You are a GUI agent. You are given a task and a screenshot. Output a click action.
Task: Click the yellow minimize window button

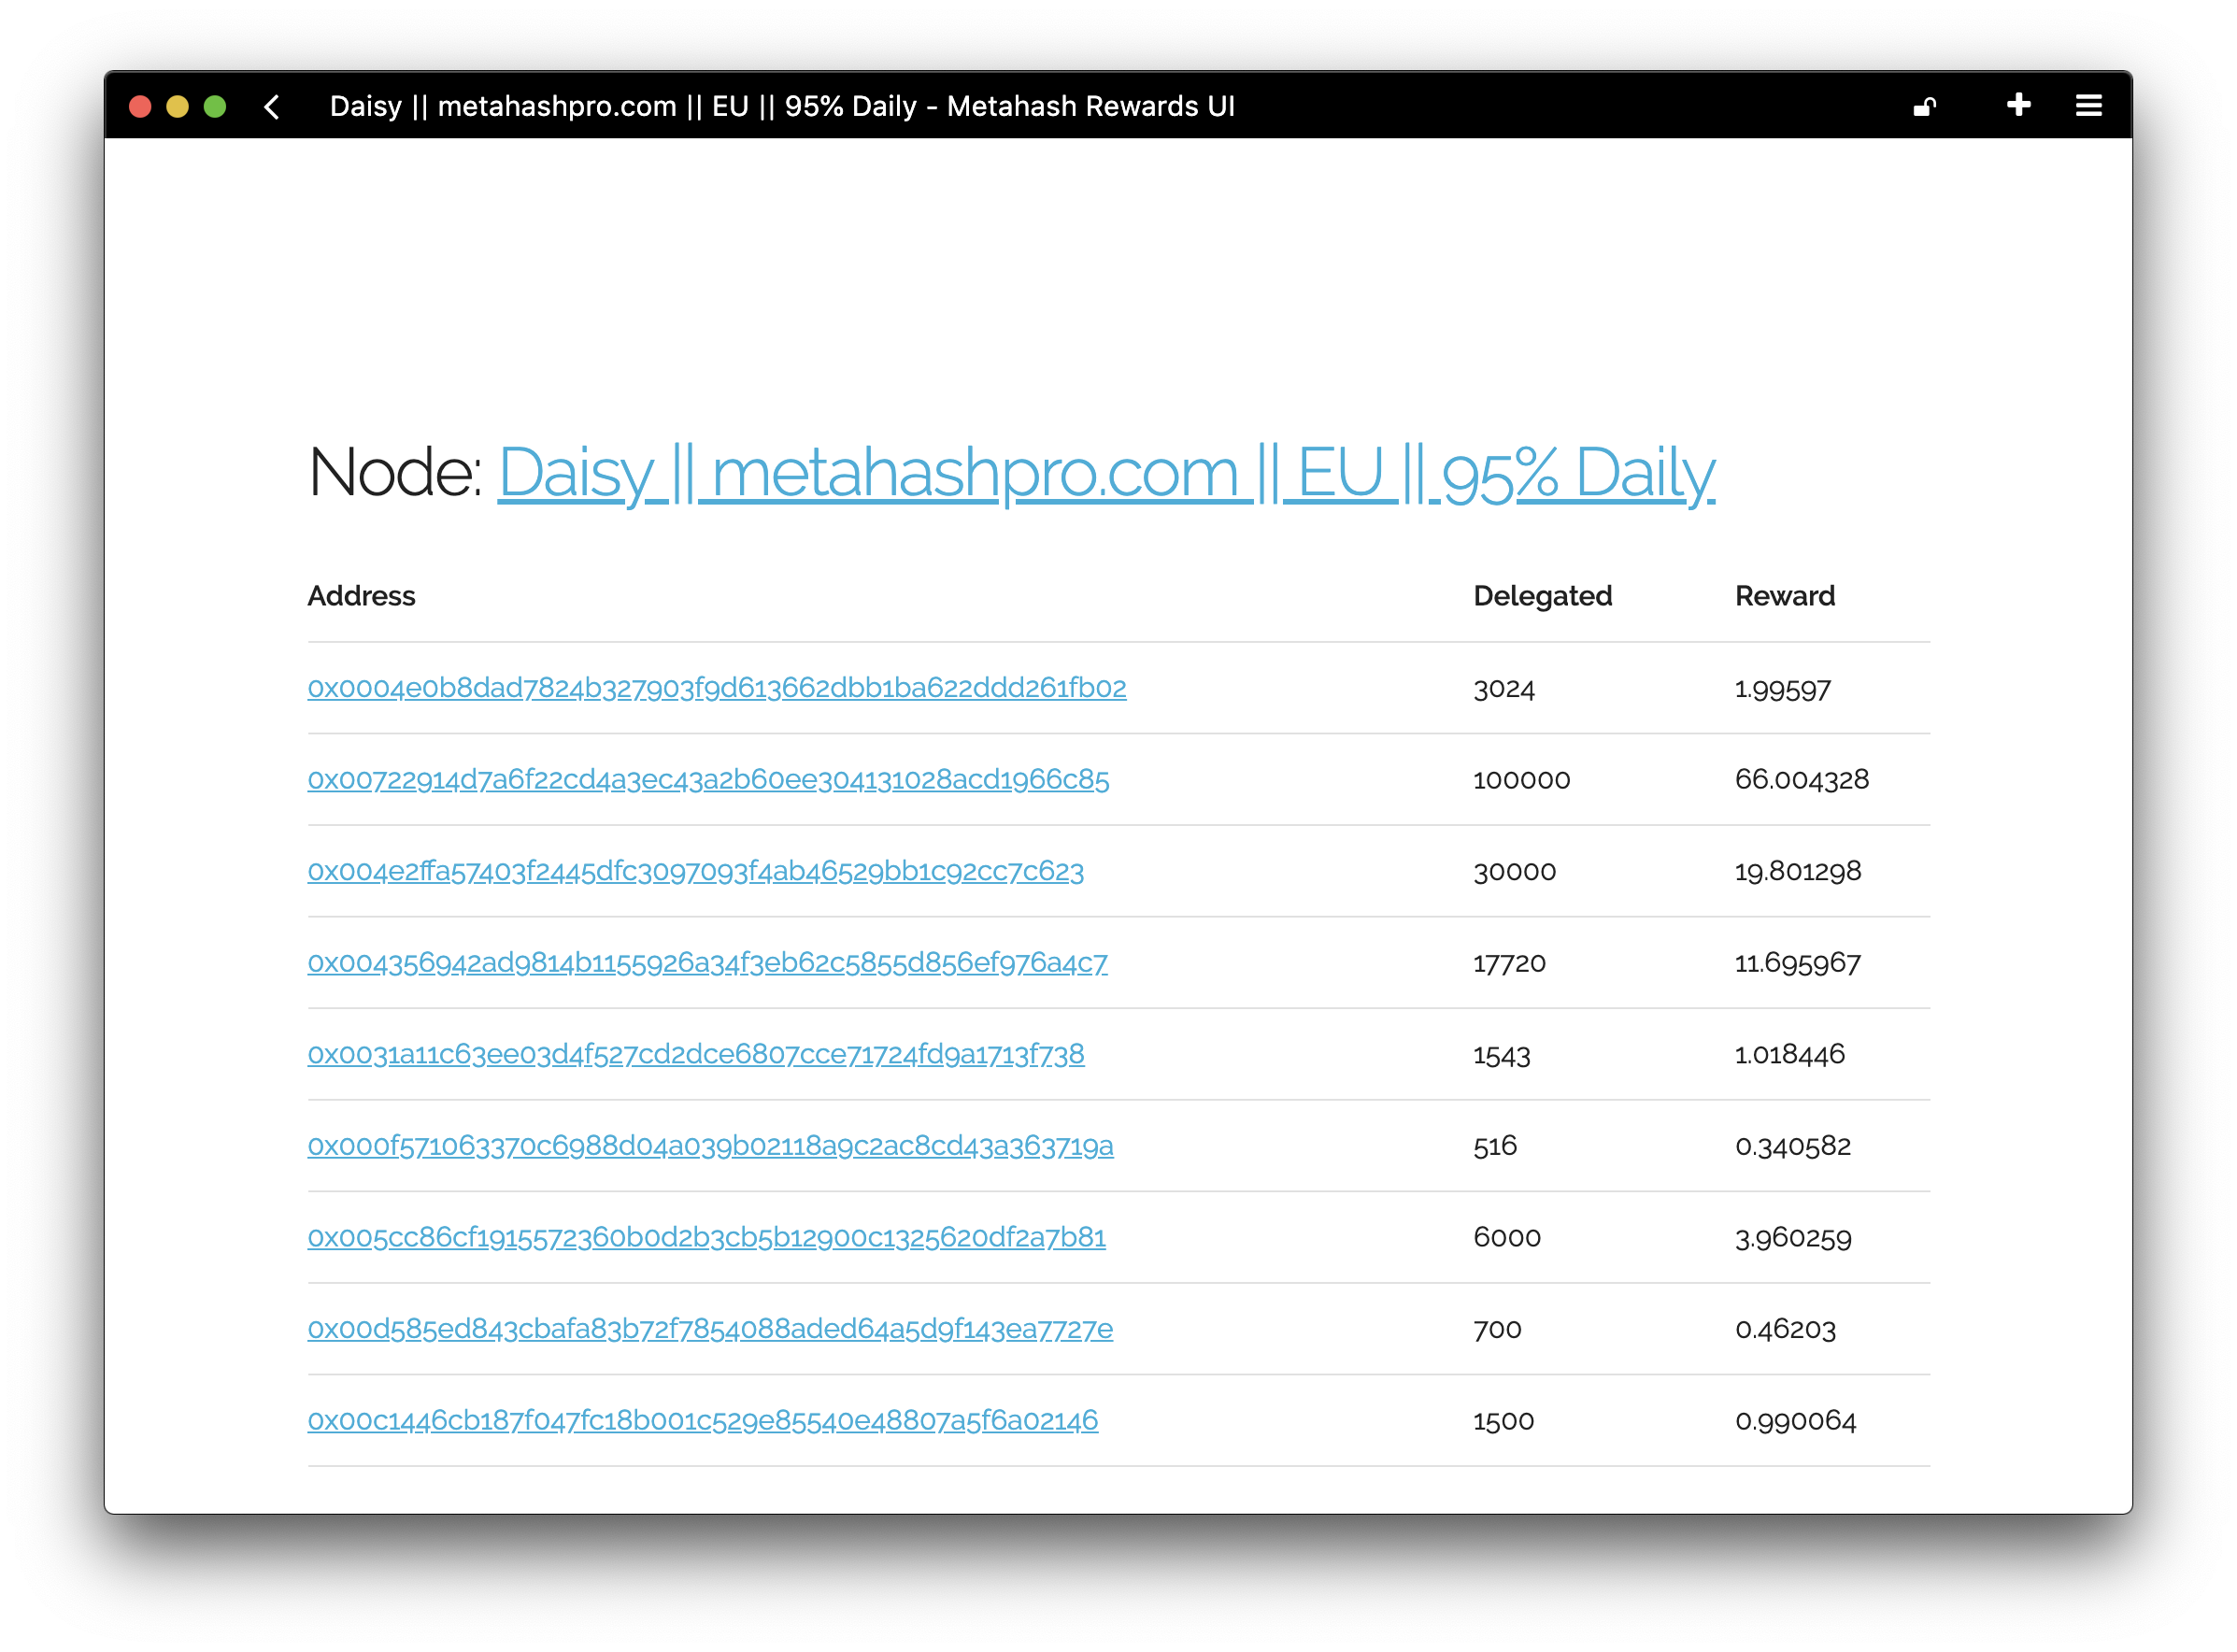pyautogui.click(x=178, y=107)
